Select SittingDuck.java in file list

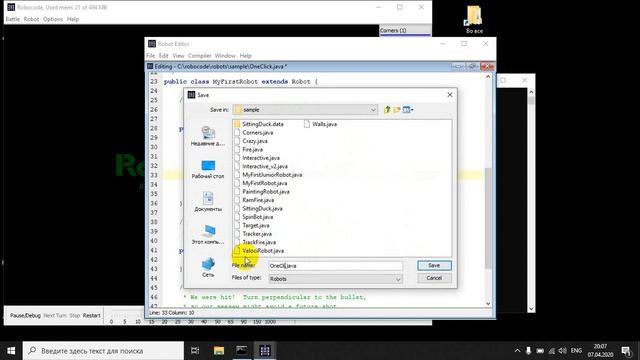258,209
